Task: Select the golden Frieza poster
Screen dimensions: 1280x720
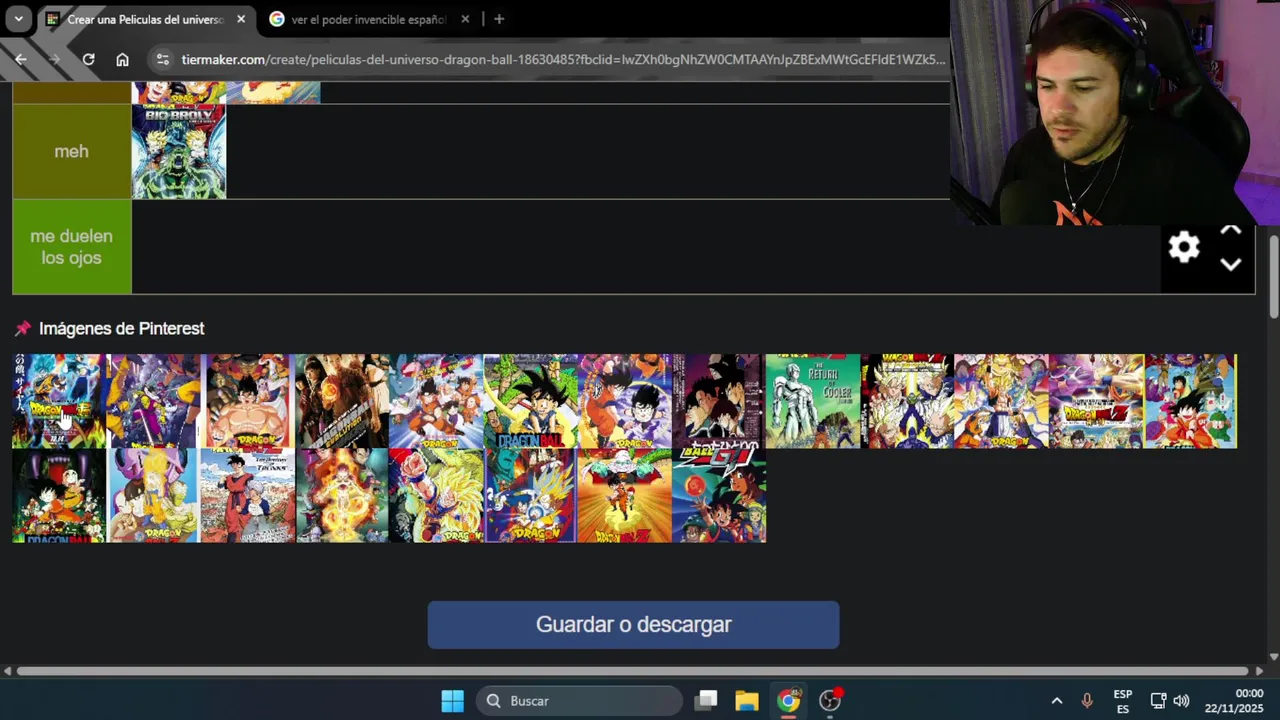Action: pyautogui.click(x=341, y=495)
